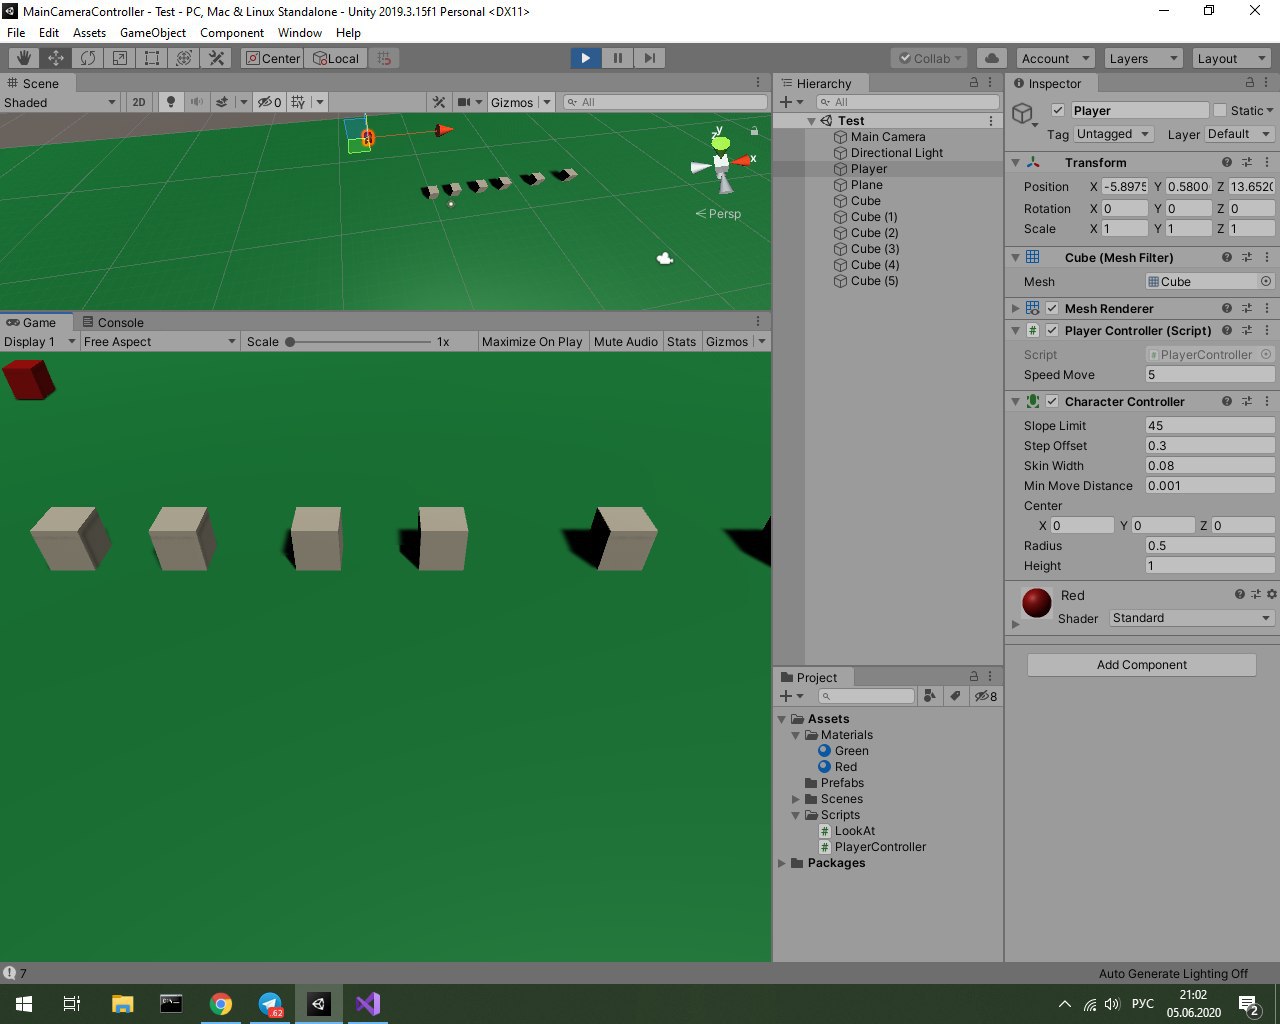Open Display 1 dropdown
The height and width of the screenshot is (1024, 1280).
point(40,342)
